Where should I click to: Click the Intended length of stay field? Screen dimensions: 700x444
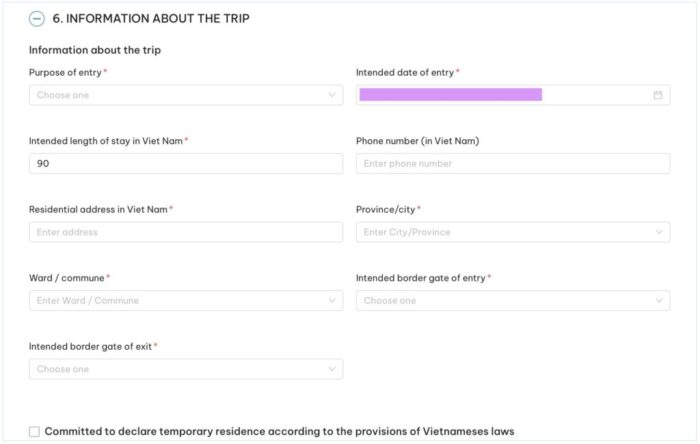tap(185, 163)
